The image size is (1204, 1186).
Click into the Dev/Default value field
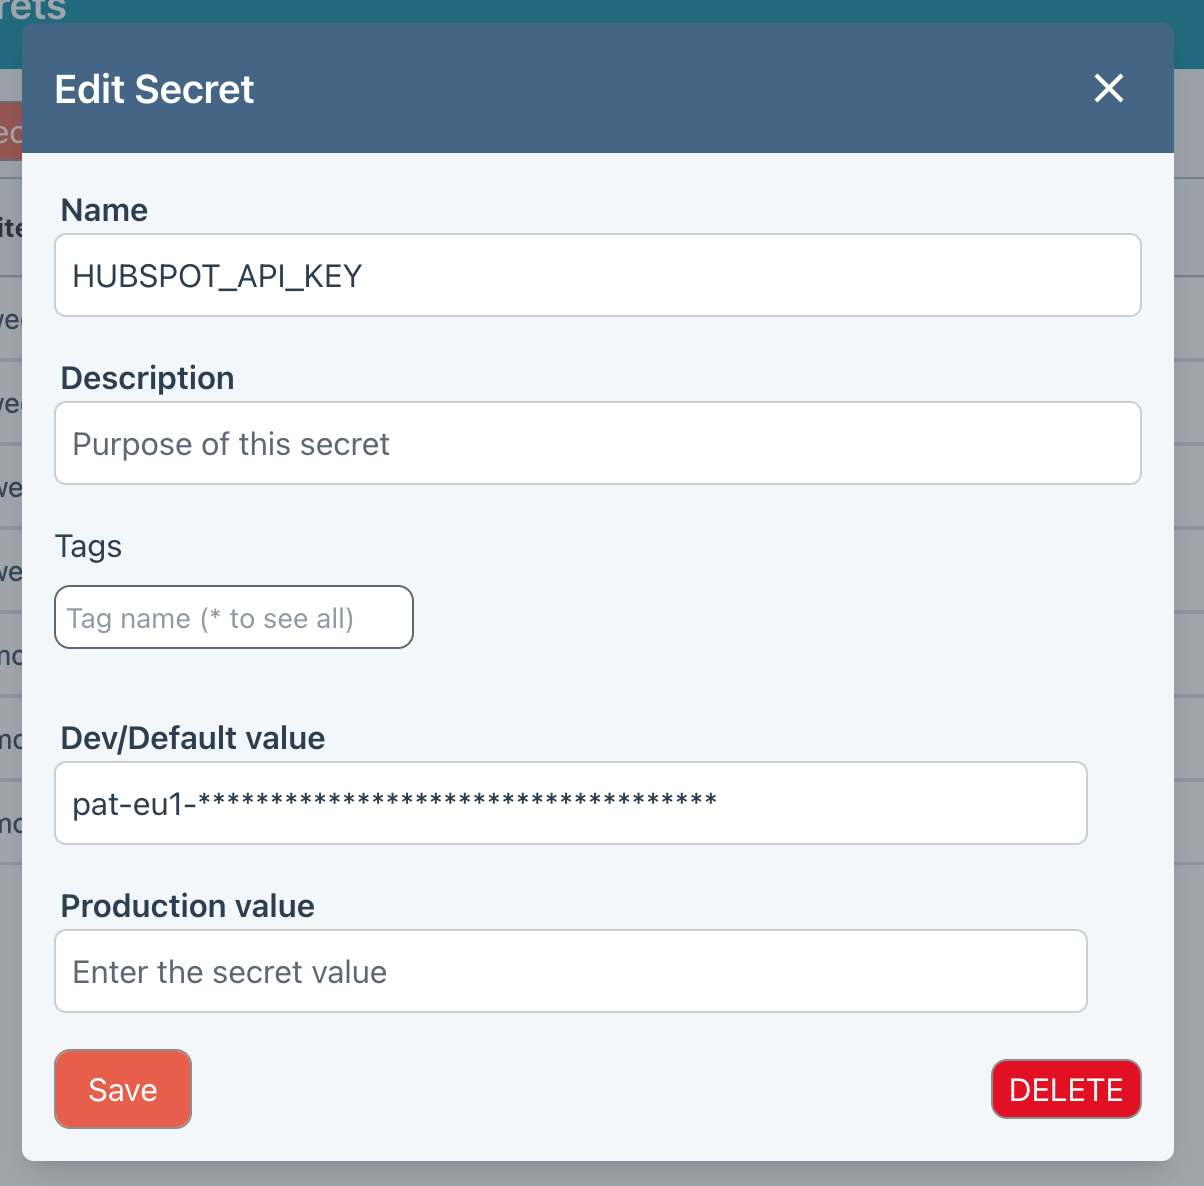[x=570, y=803]
